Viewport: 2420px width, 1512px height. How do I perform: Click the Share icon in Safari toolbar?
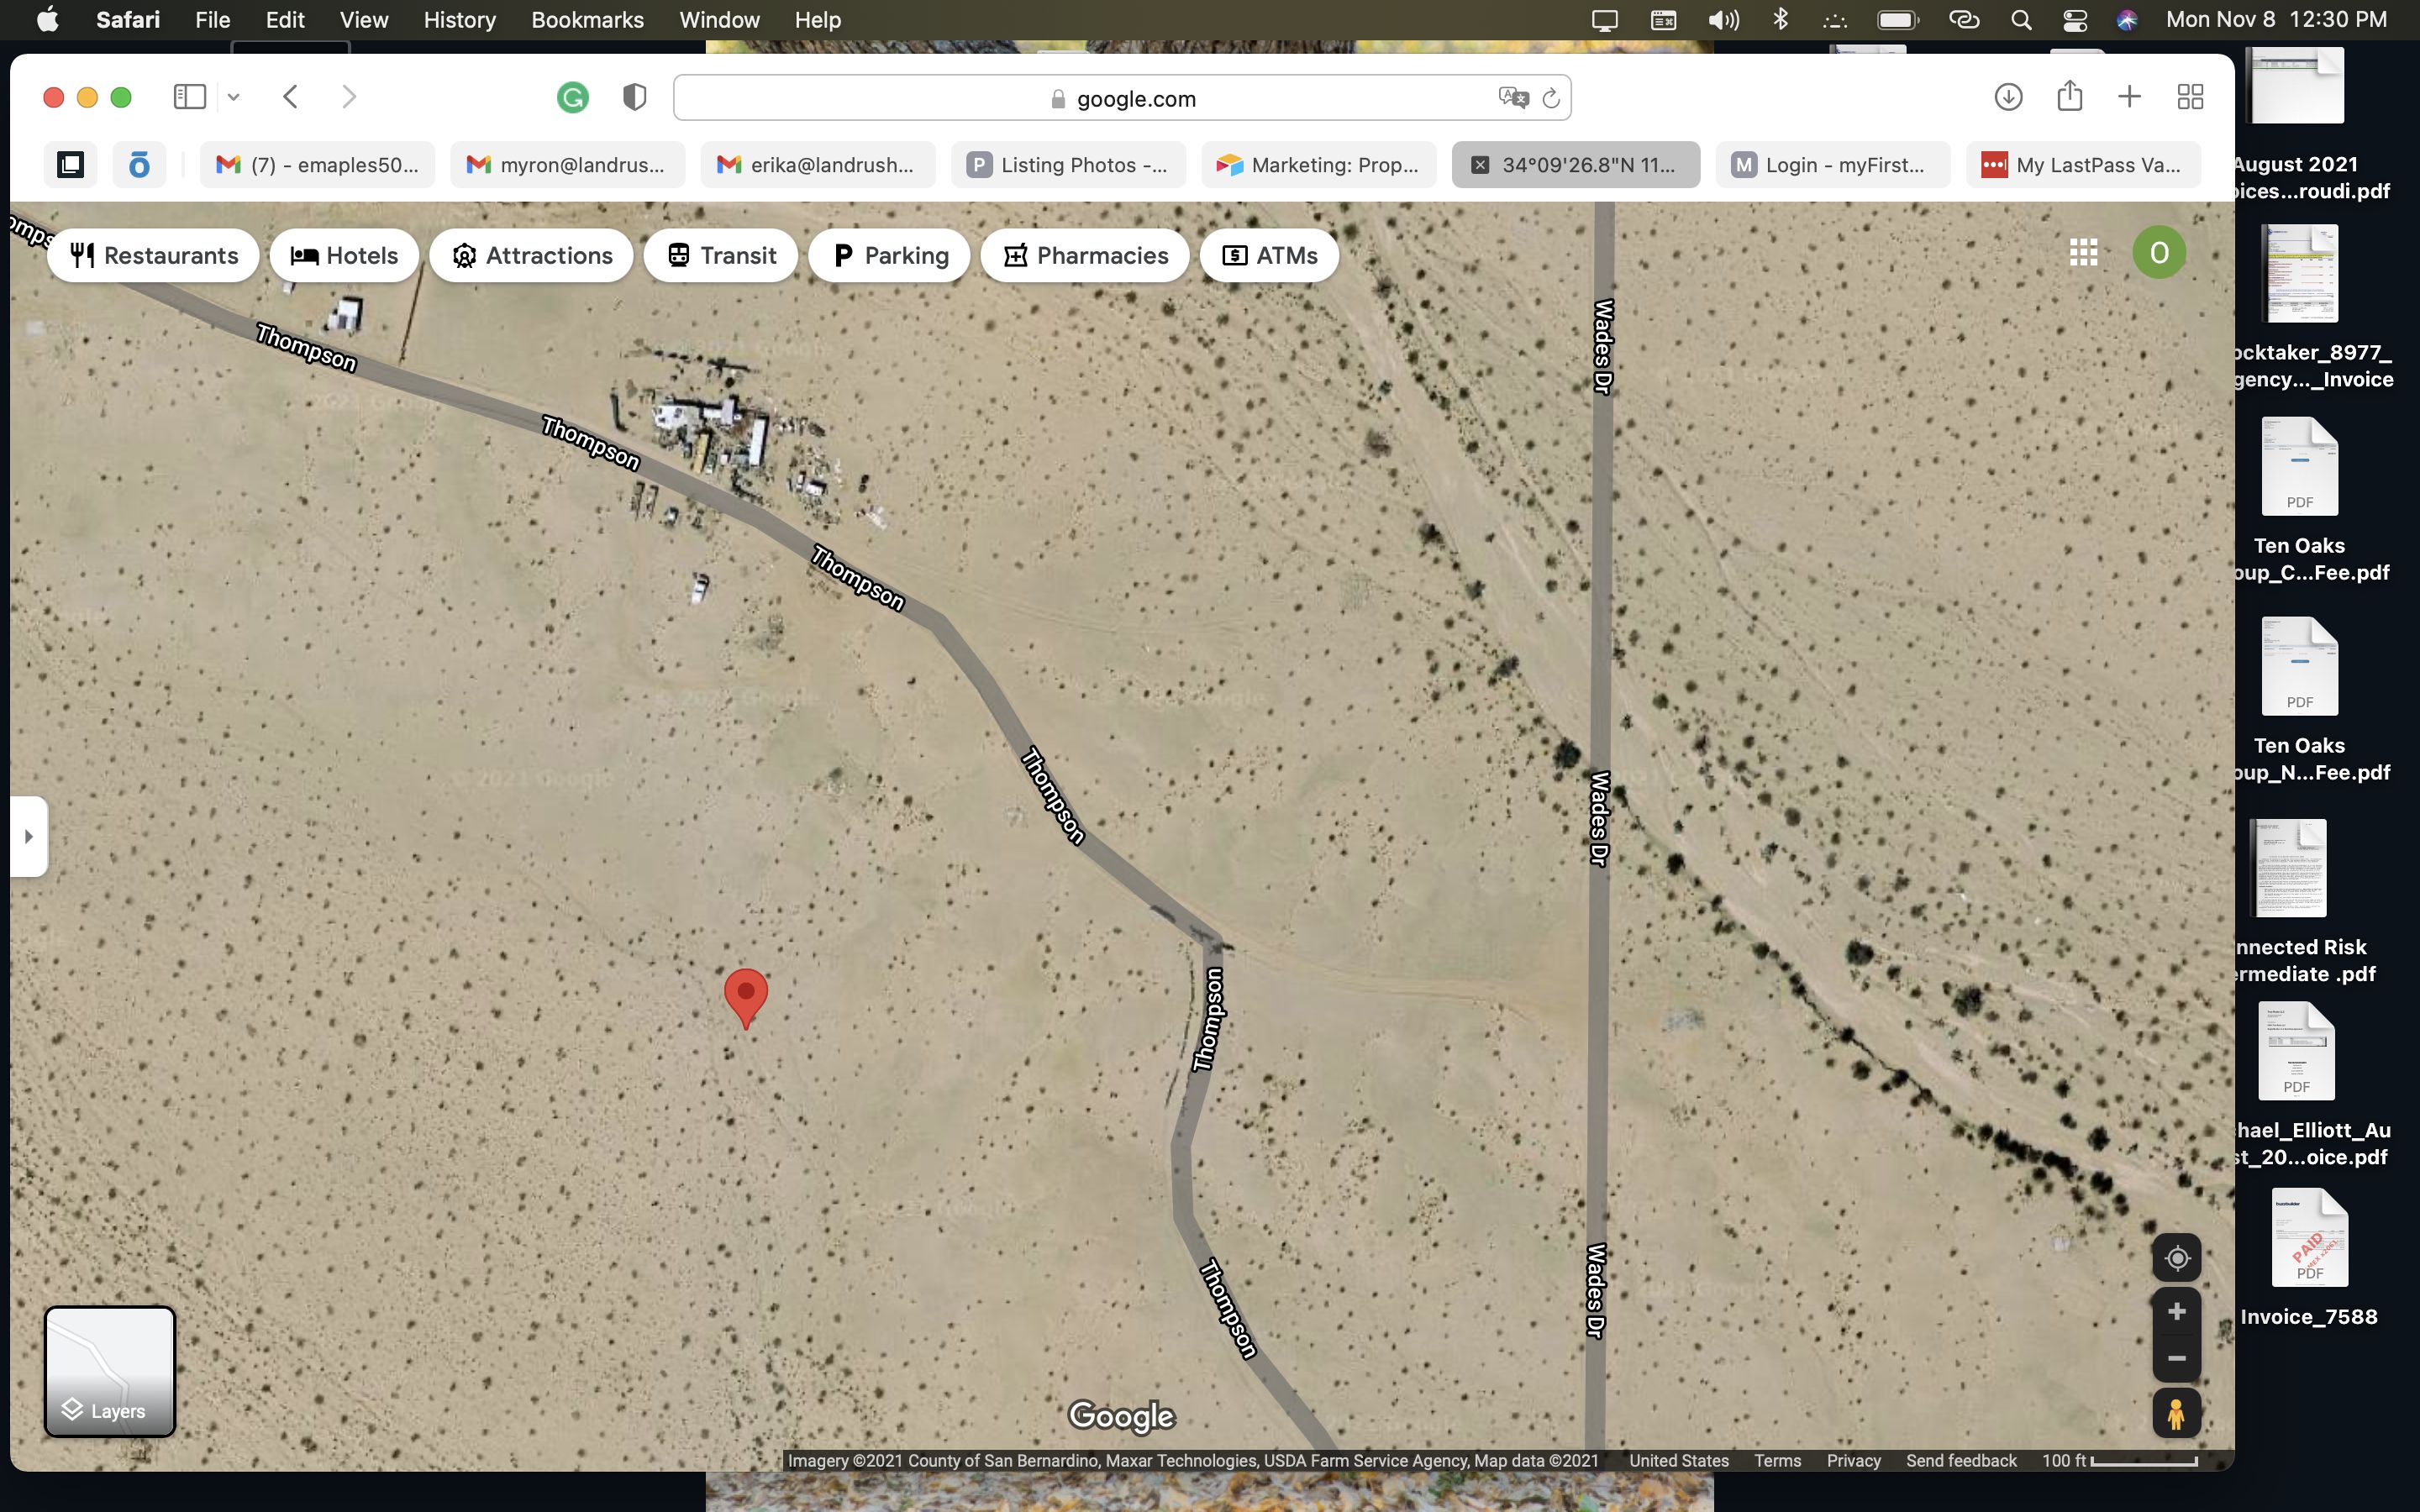click(2069, 96)
